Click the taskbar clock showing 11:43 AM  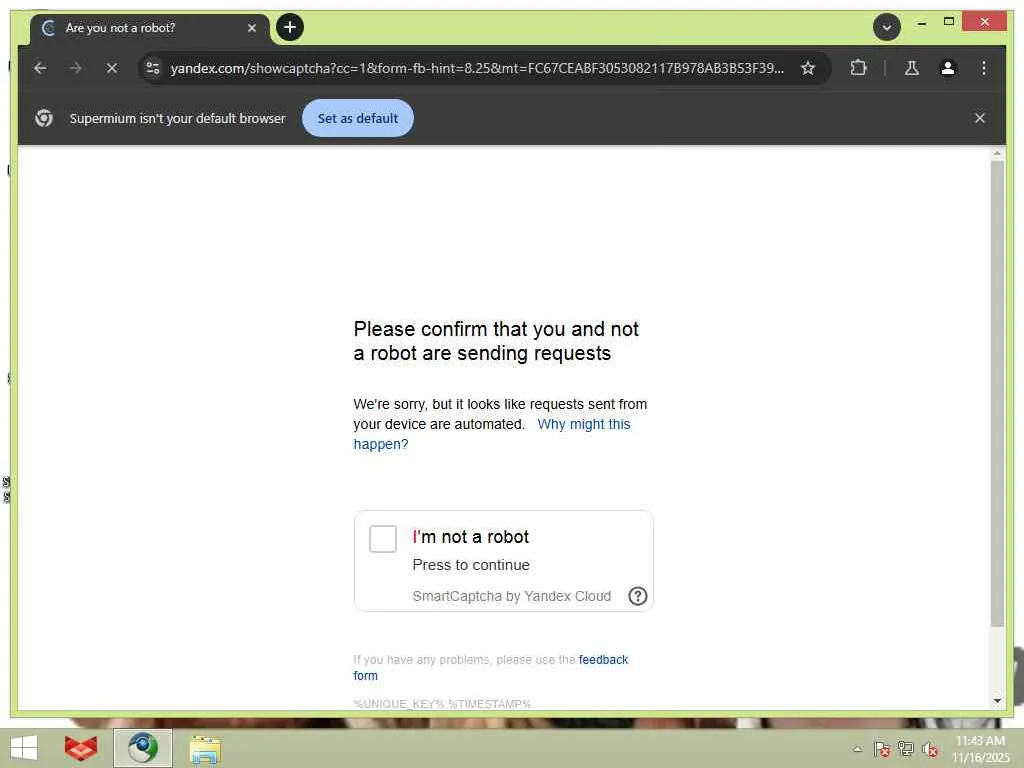tap(980, 749)
